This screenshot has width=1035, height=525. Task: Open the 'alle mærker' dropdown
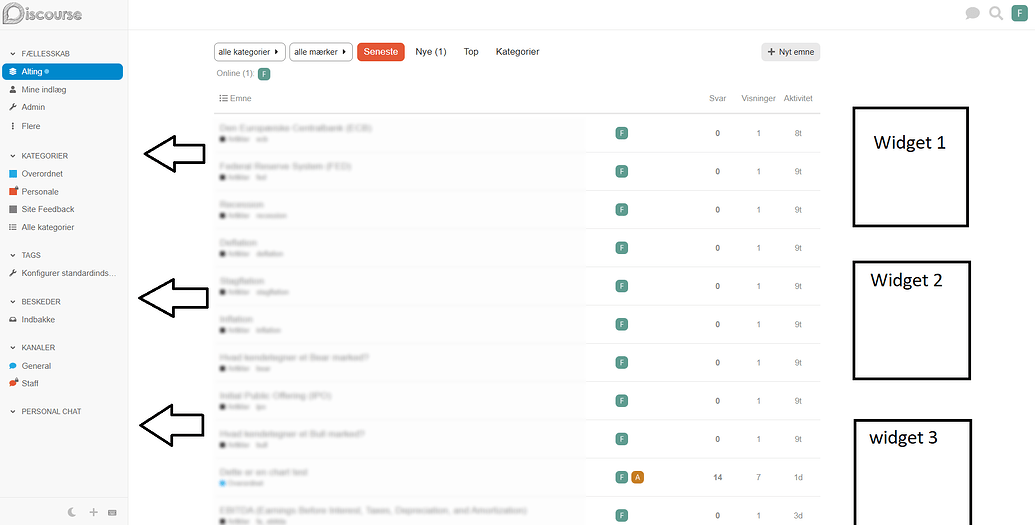pos(321,51)
